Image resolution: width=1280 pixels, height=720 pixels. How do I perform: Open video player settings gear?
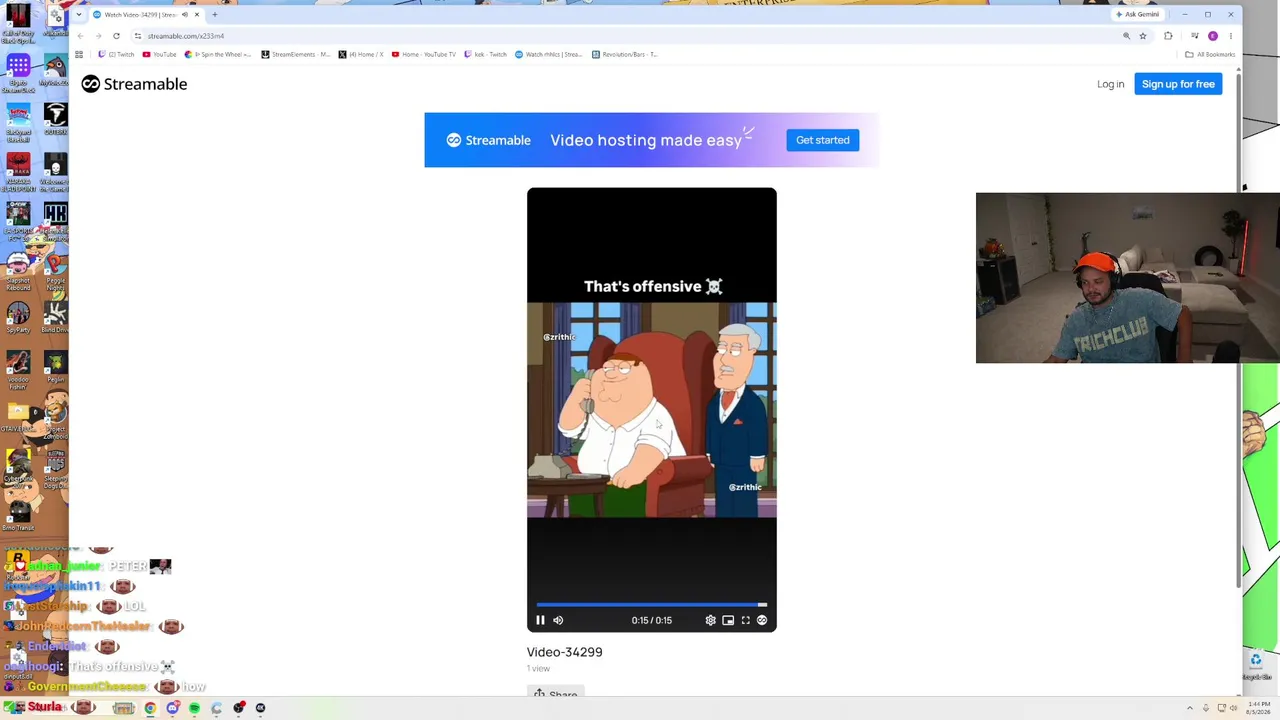tap(710, 620)
